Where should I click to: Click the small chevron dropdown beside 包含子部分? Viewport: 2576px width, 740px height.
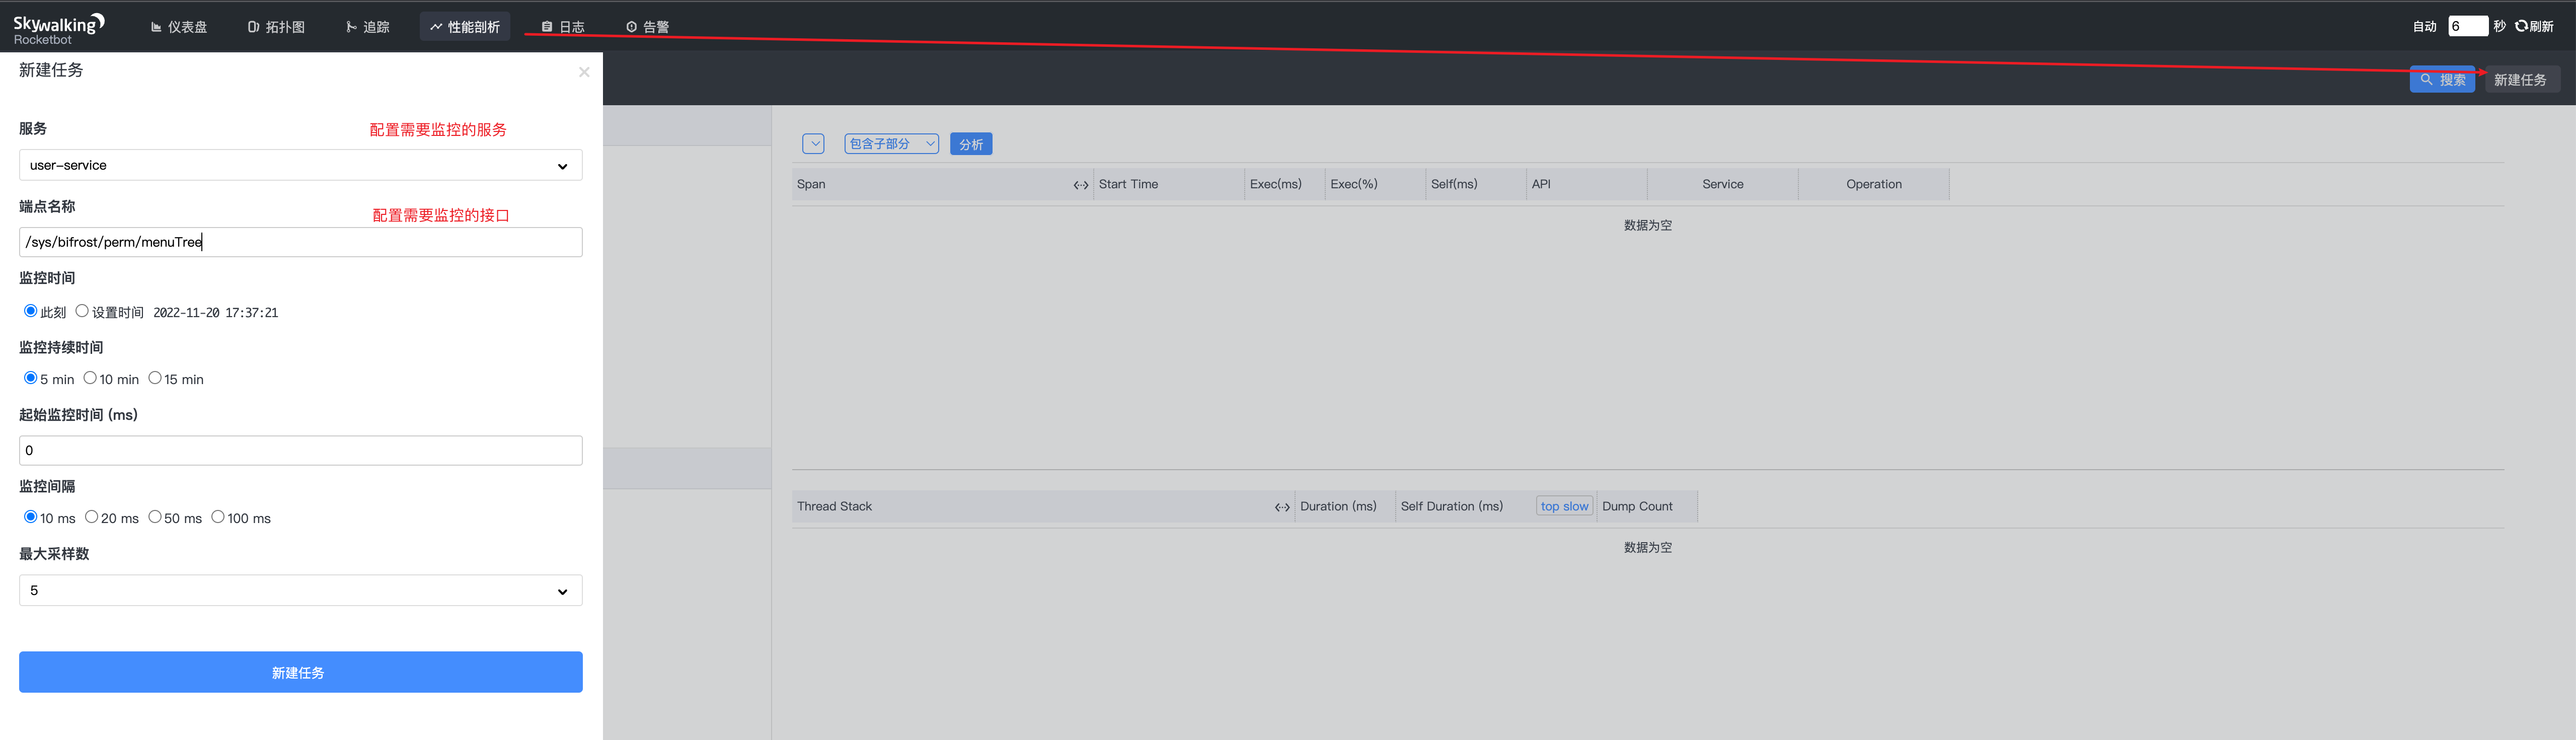click(x=814, y=144)
